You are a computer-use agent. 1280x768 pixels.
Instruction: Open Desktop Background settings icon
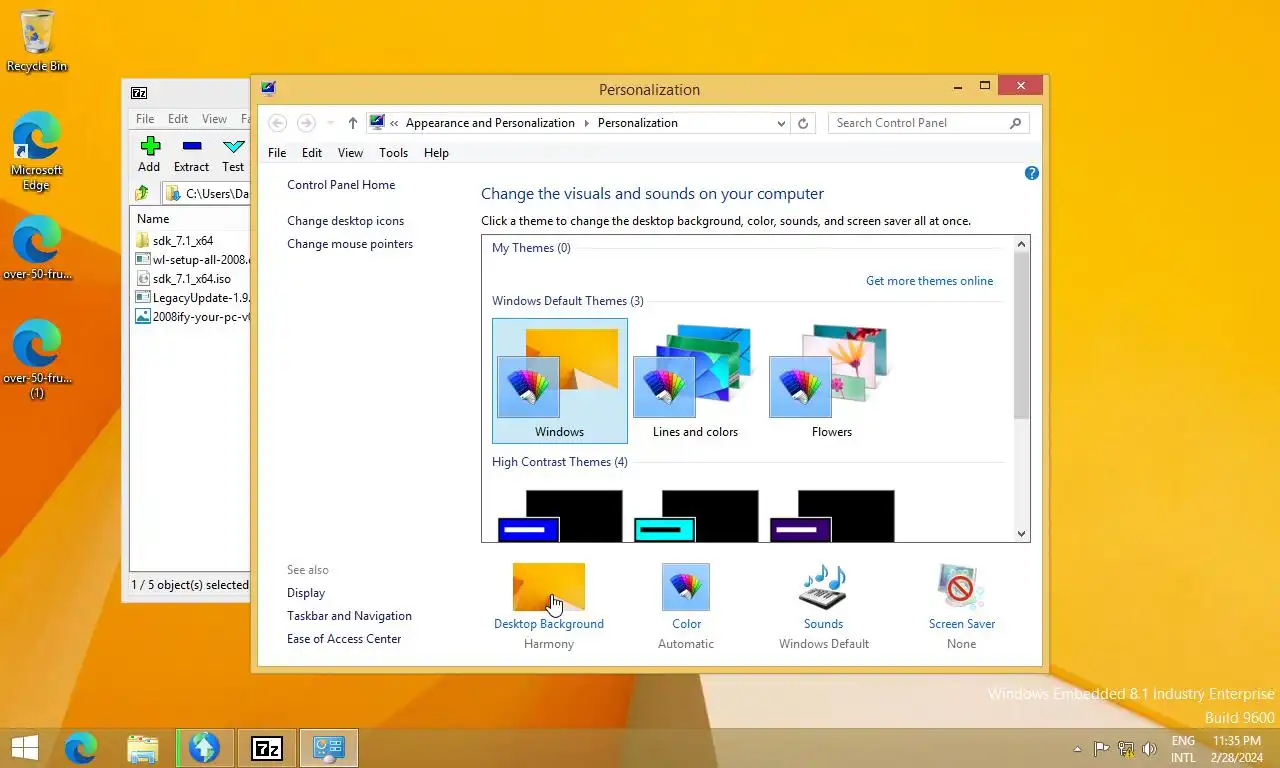(549, 587)
